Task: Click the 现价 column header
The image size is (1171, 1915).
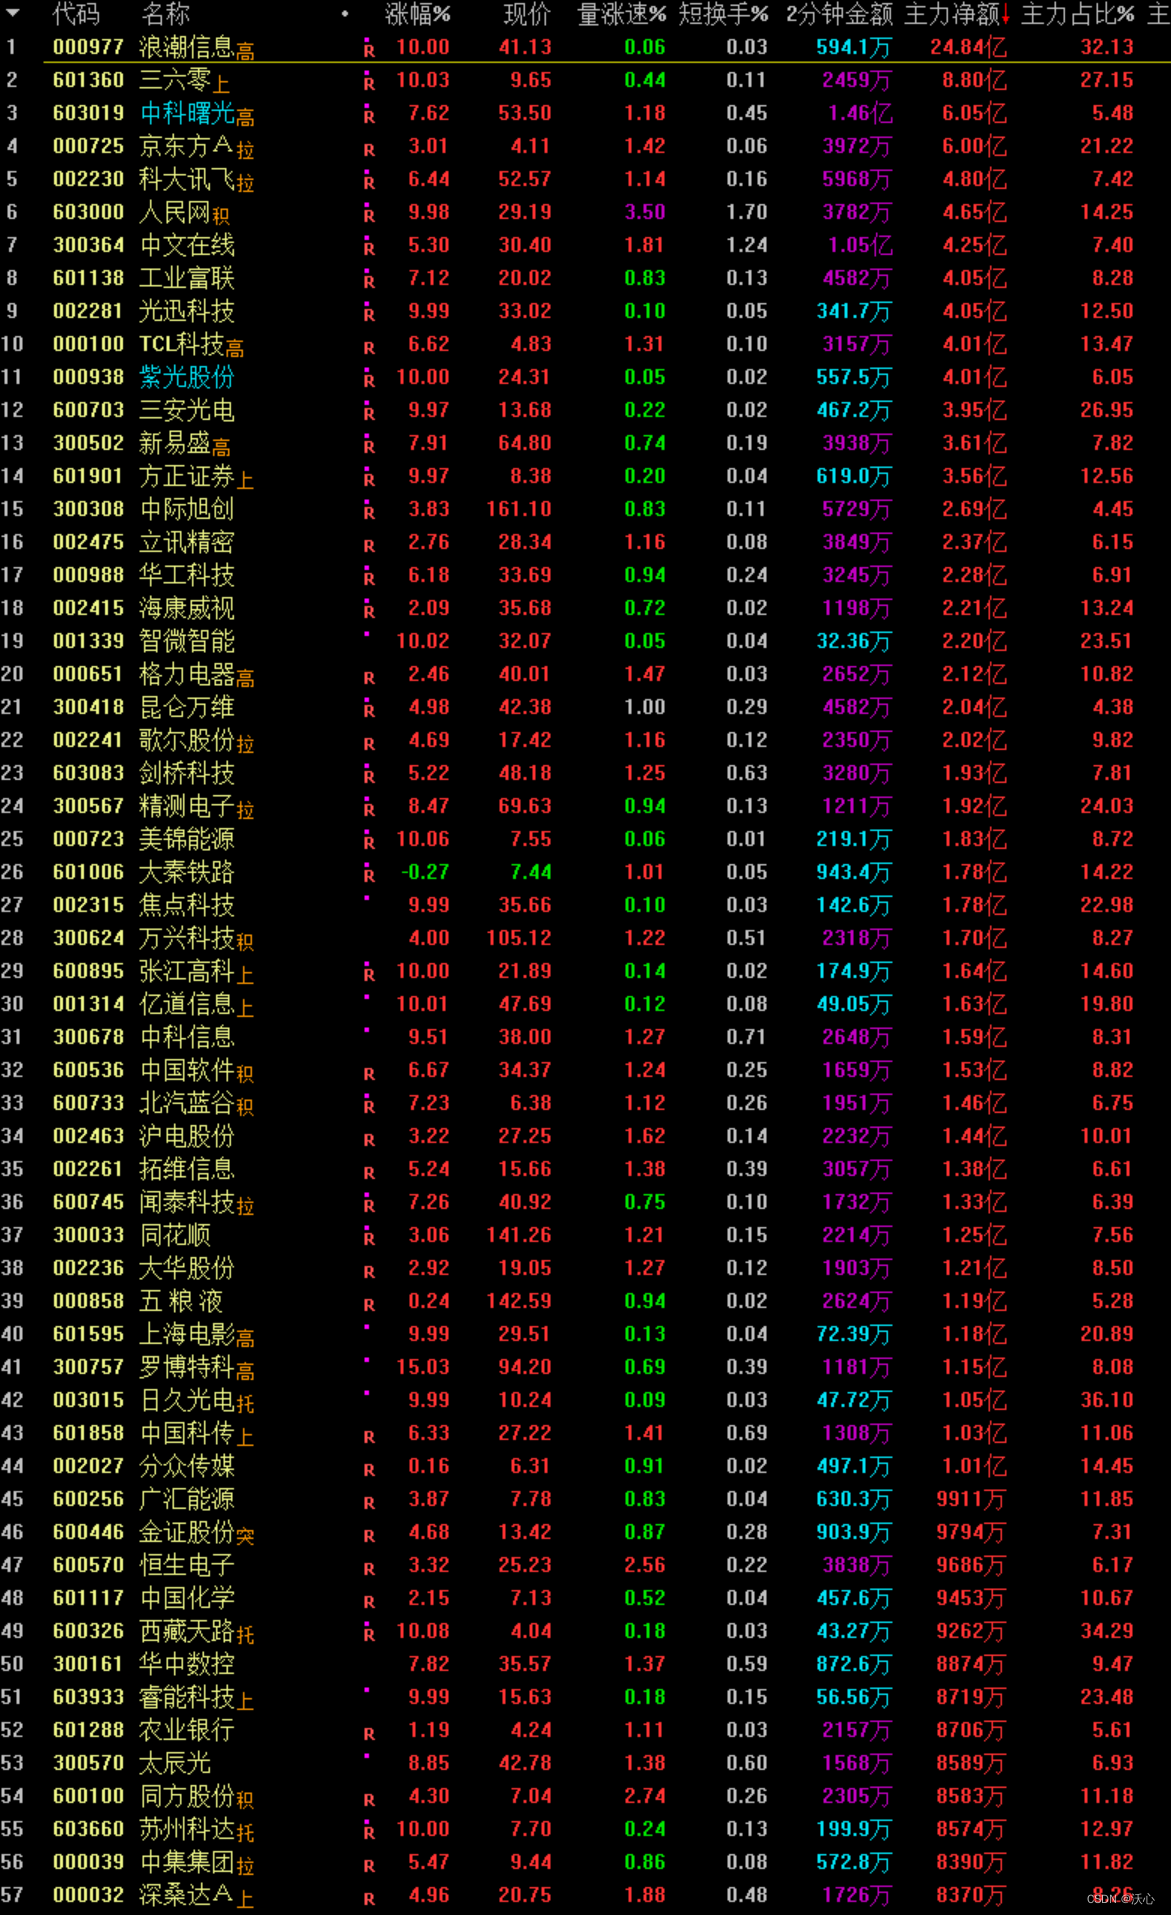Action: click(x=526, y=15)
